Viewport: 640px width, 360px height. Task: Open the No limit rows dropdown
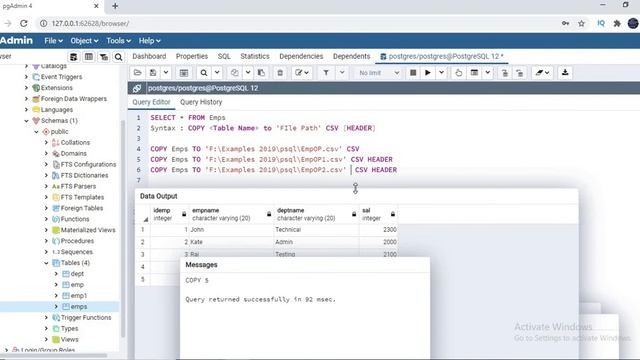[x=379, y=73]
